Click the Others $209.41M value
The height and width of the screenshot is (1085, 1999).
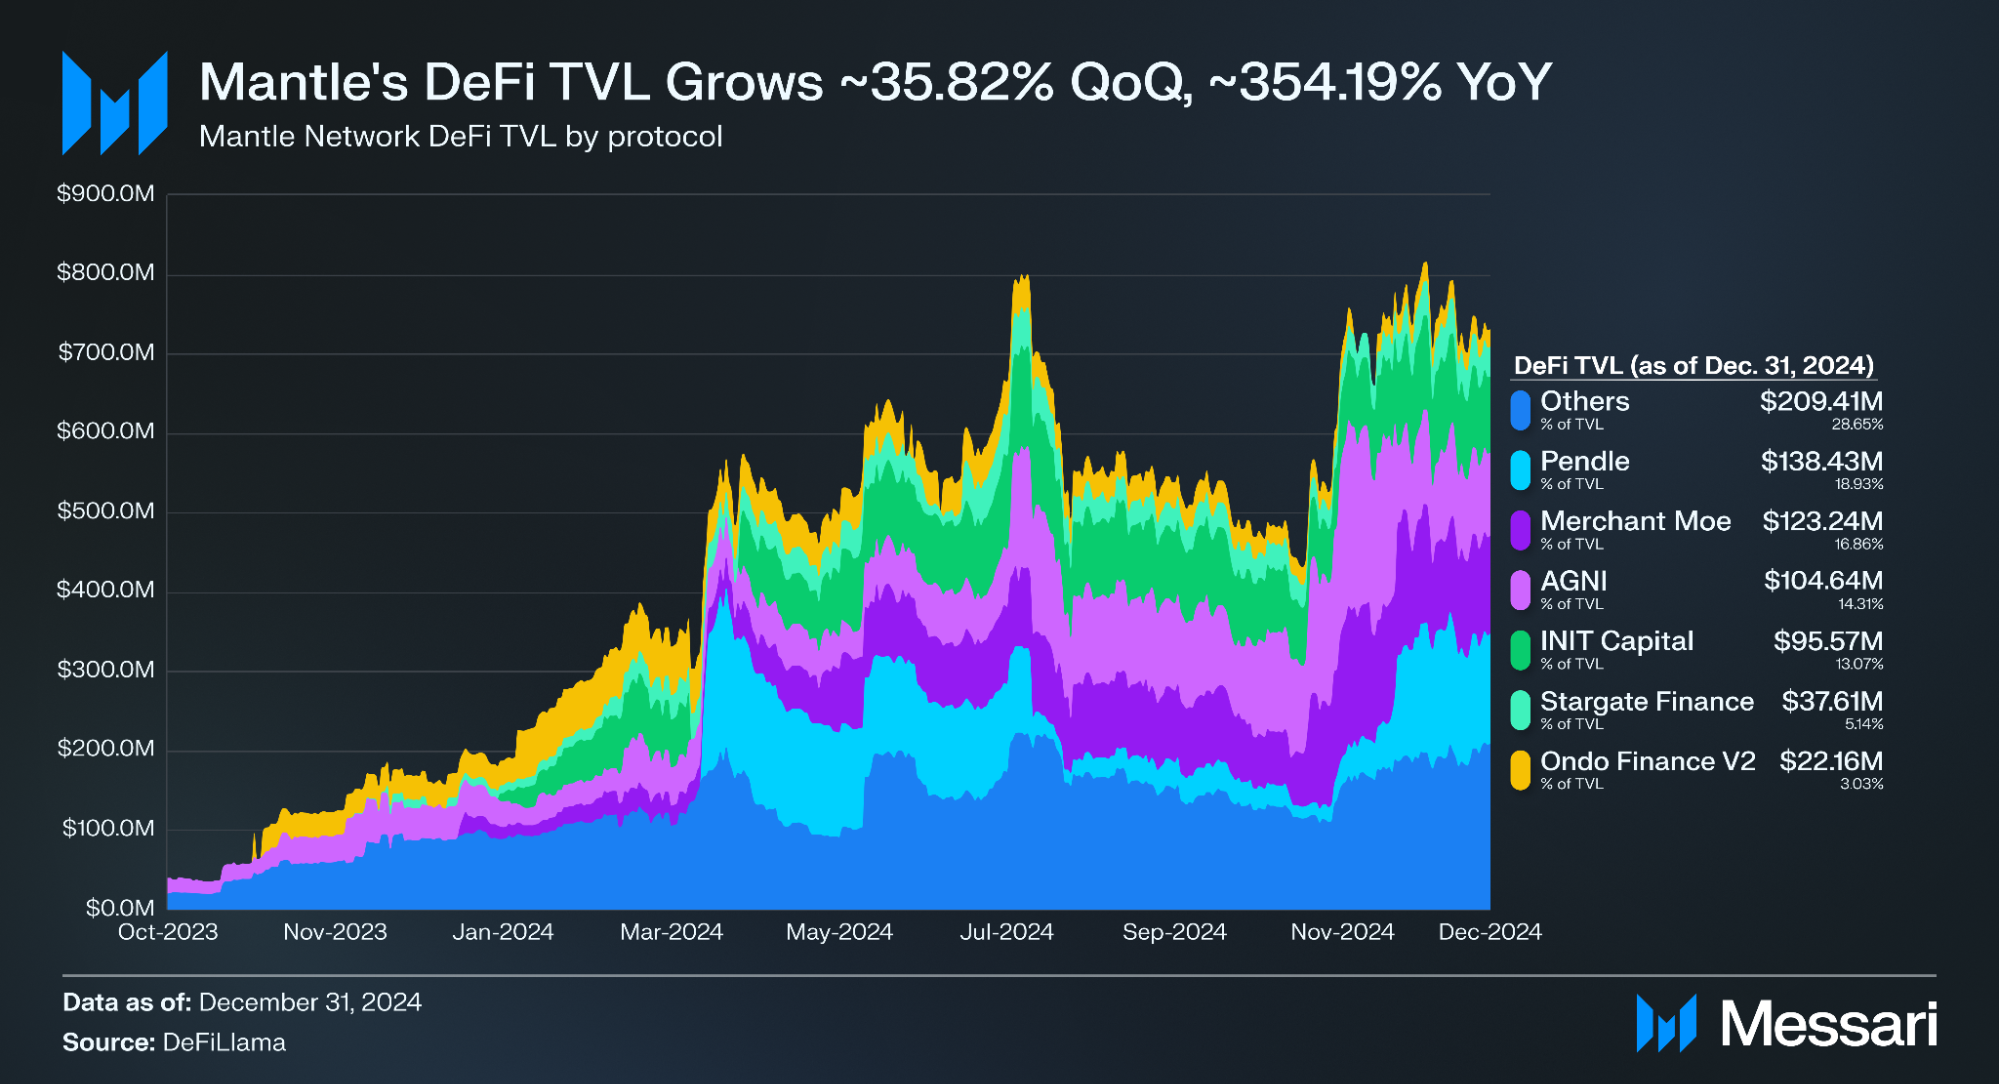[1821, 402]
